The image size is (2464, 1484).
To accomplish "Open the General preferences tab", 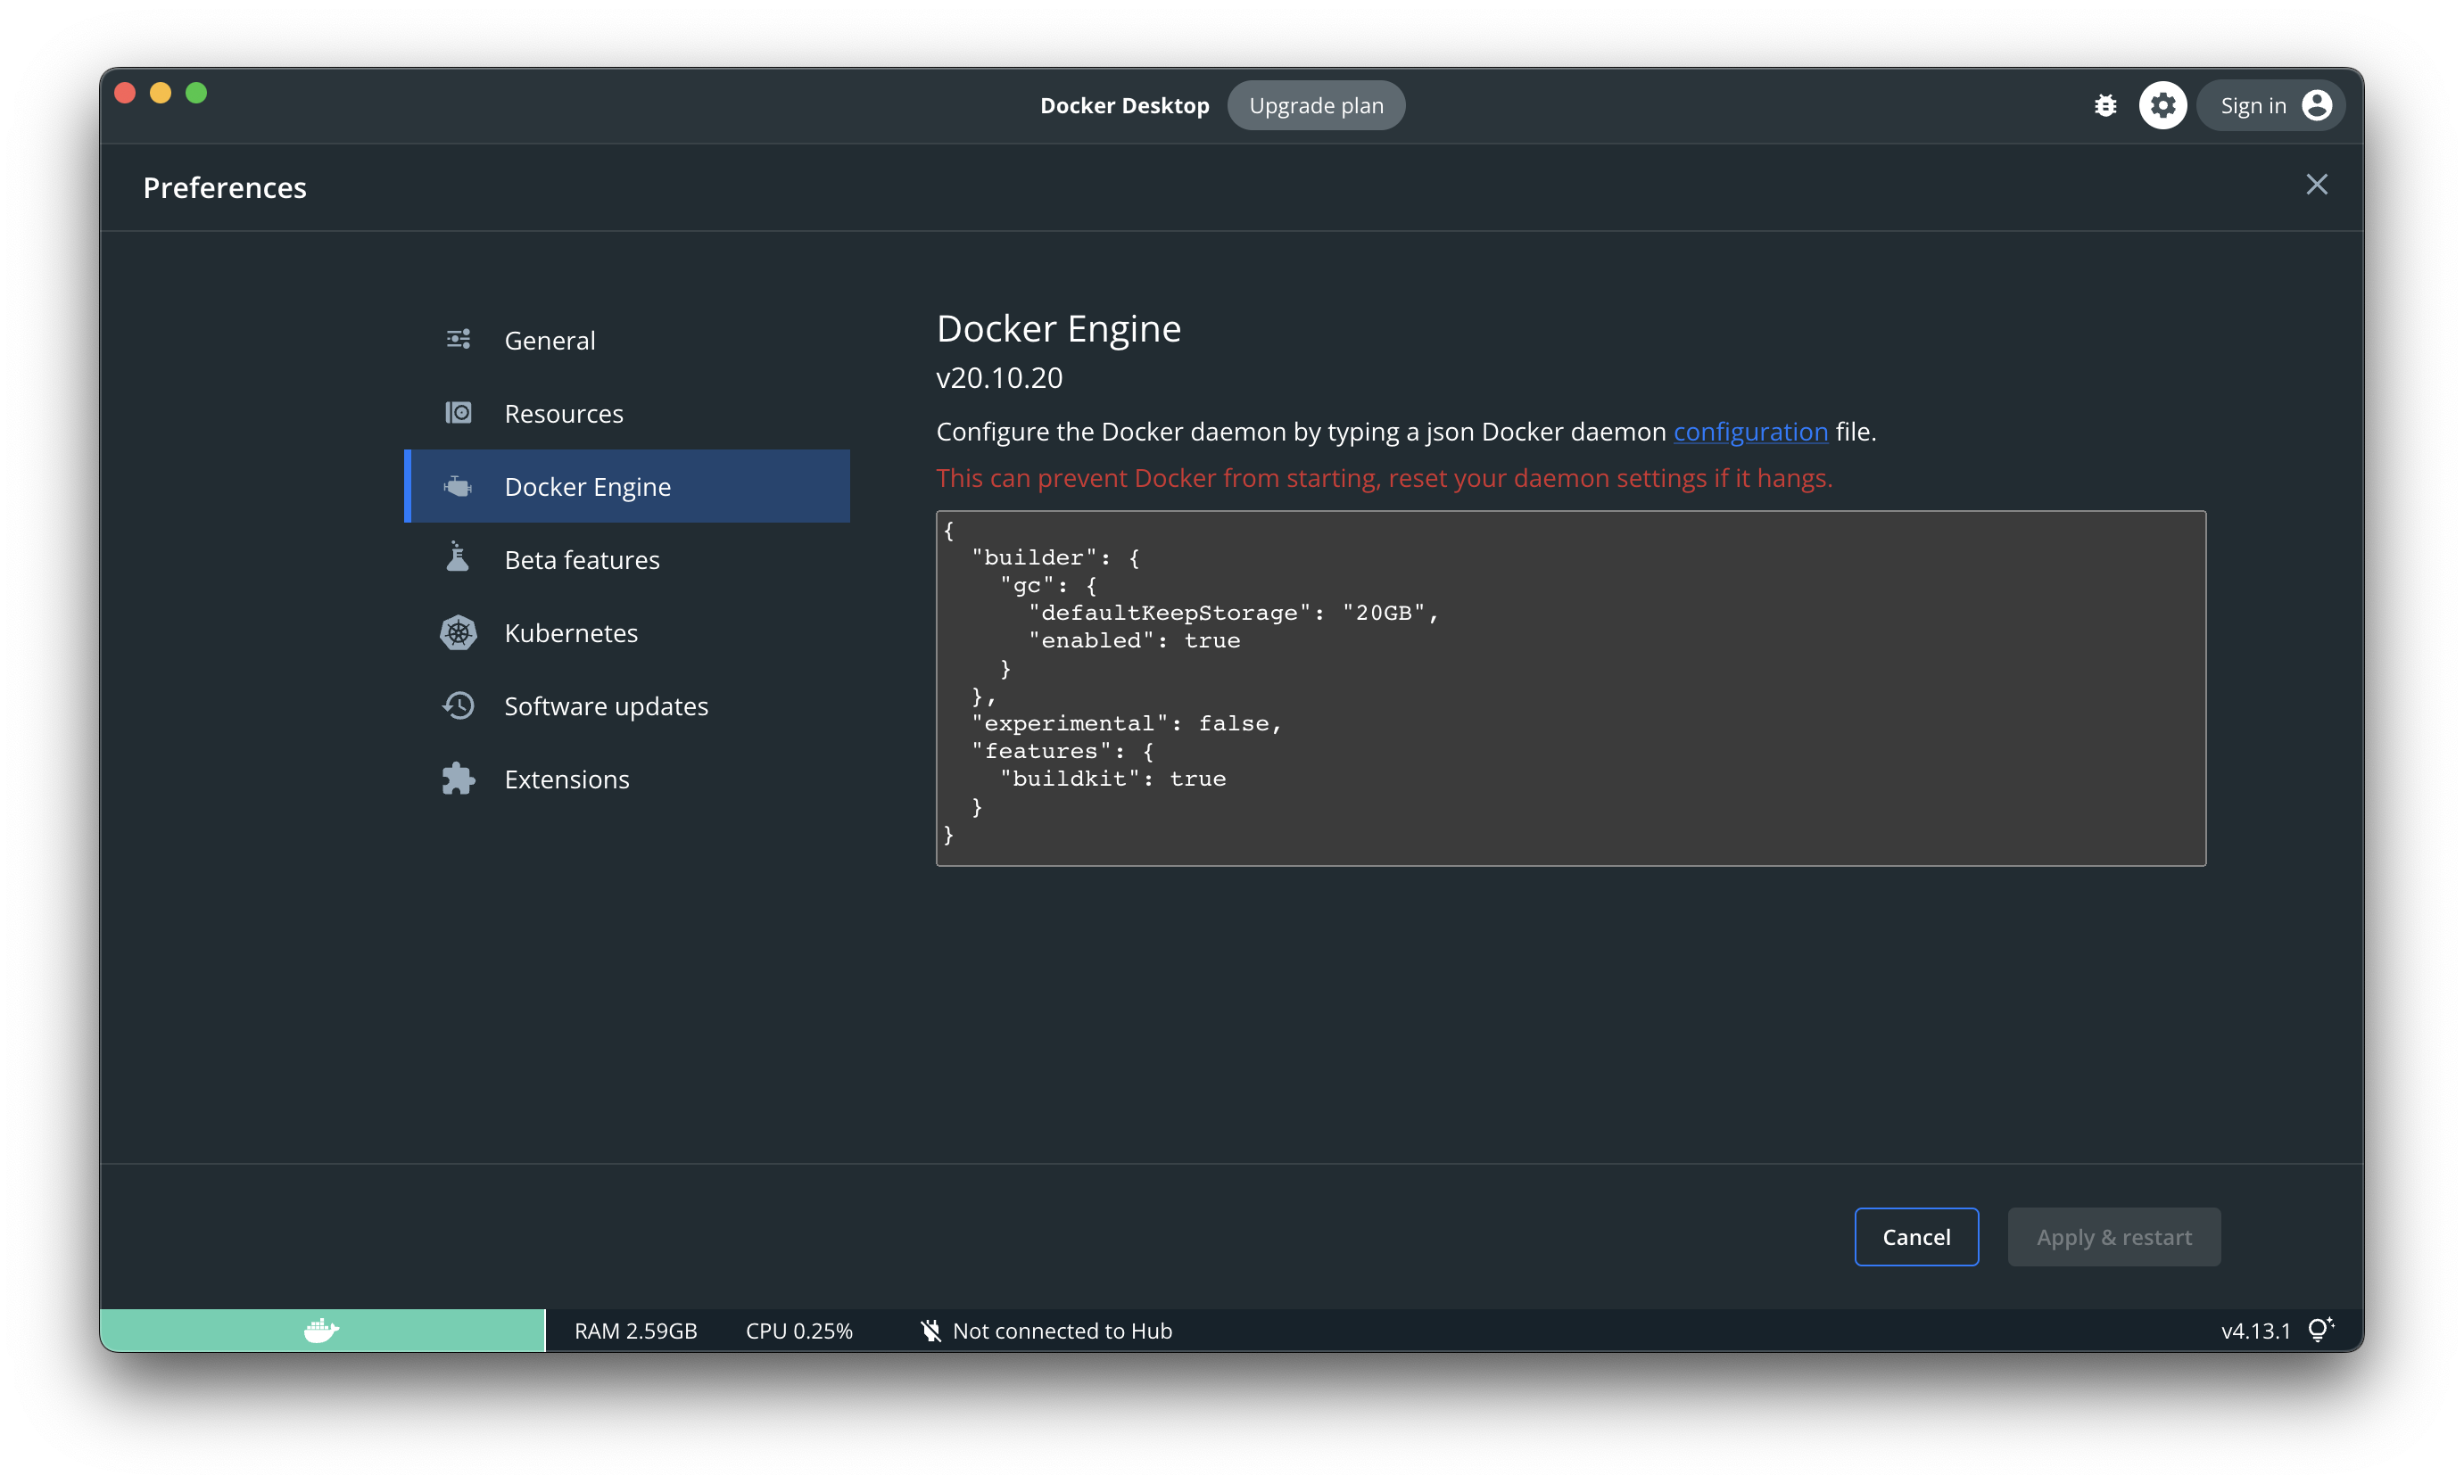I will point(549,340).
